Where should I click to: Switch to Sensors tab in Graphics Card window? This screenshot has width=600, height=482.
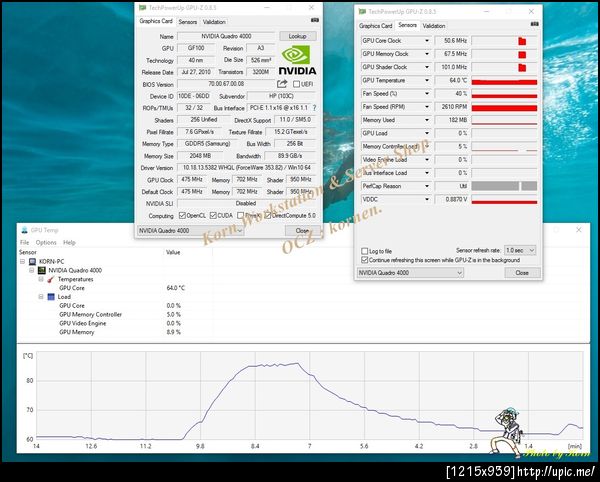coord(188,22)
